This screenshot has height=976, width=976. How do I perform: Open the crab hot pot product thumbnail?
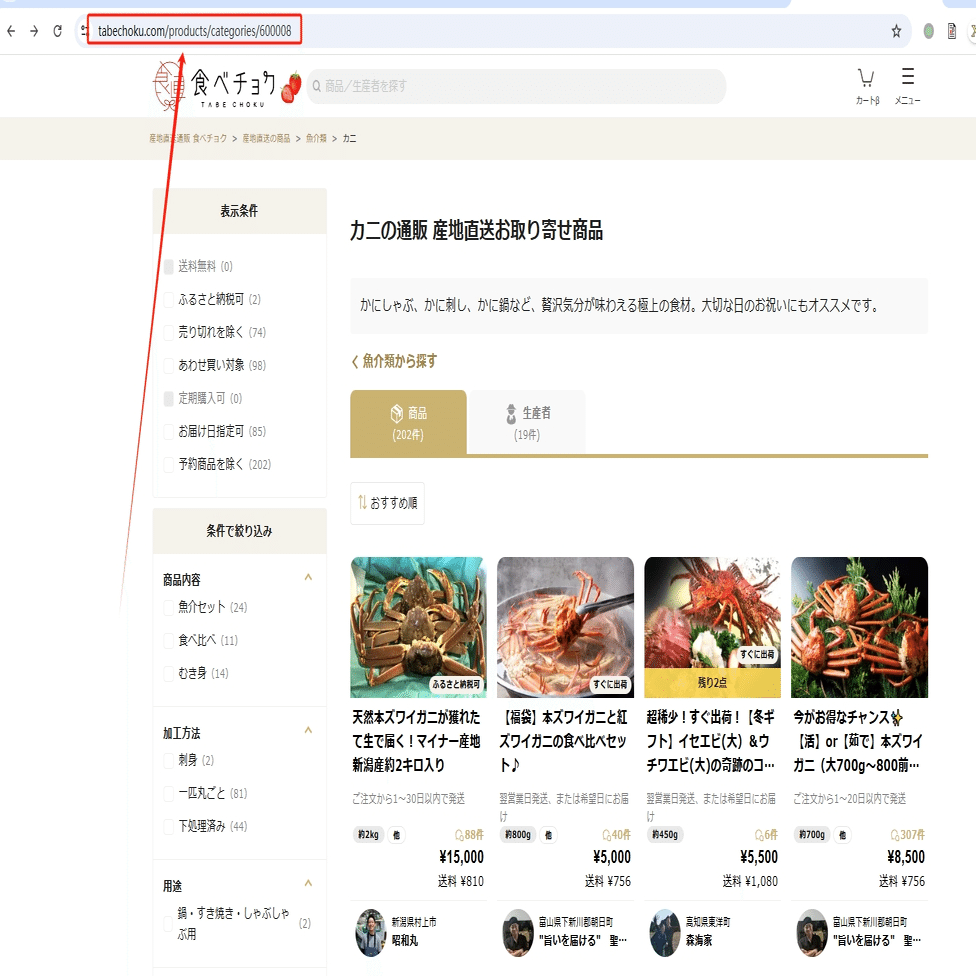pos(565,627)
